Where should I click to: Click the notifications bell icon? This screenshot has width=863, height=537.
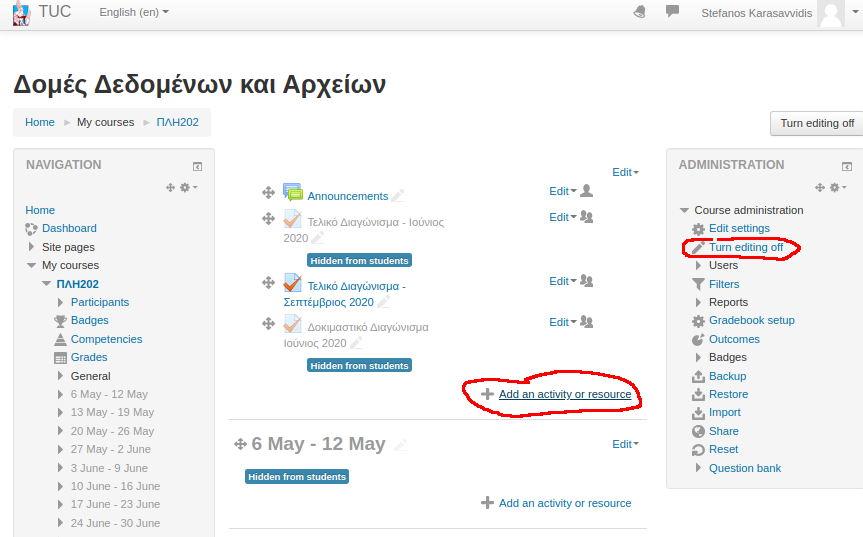(x=640, y=12)
